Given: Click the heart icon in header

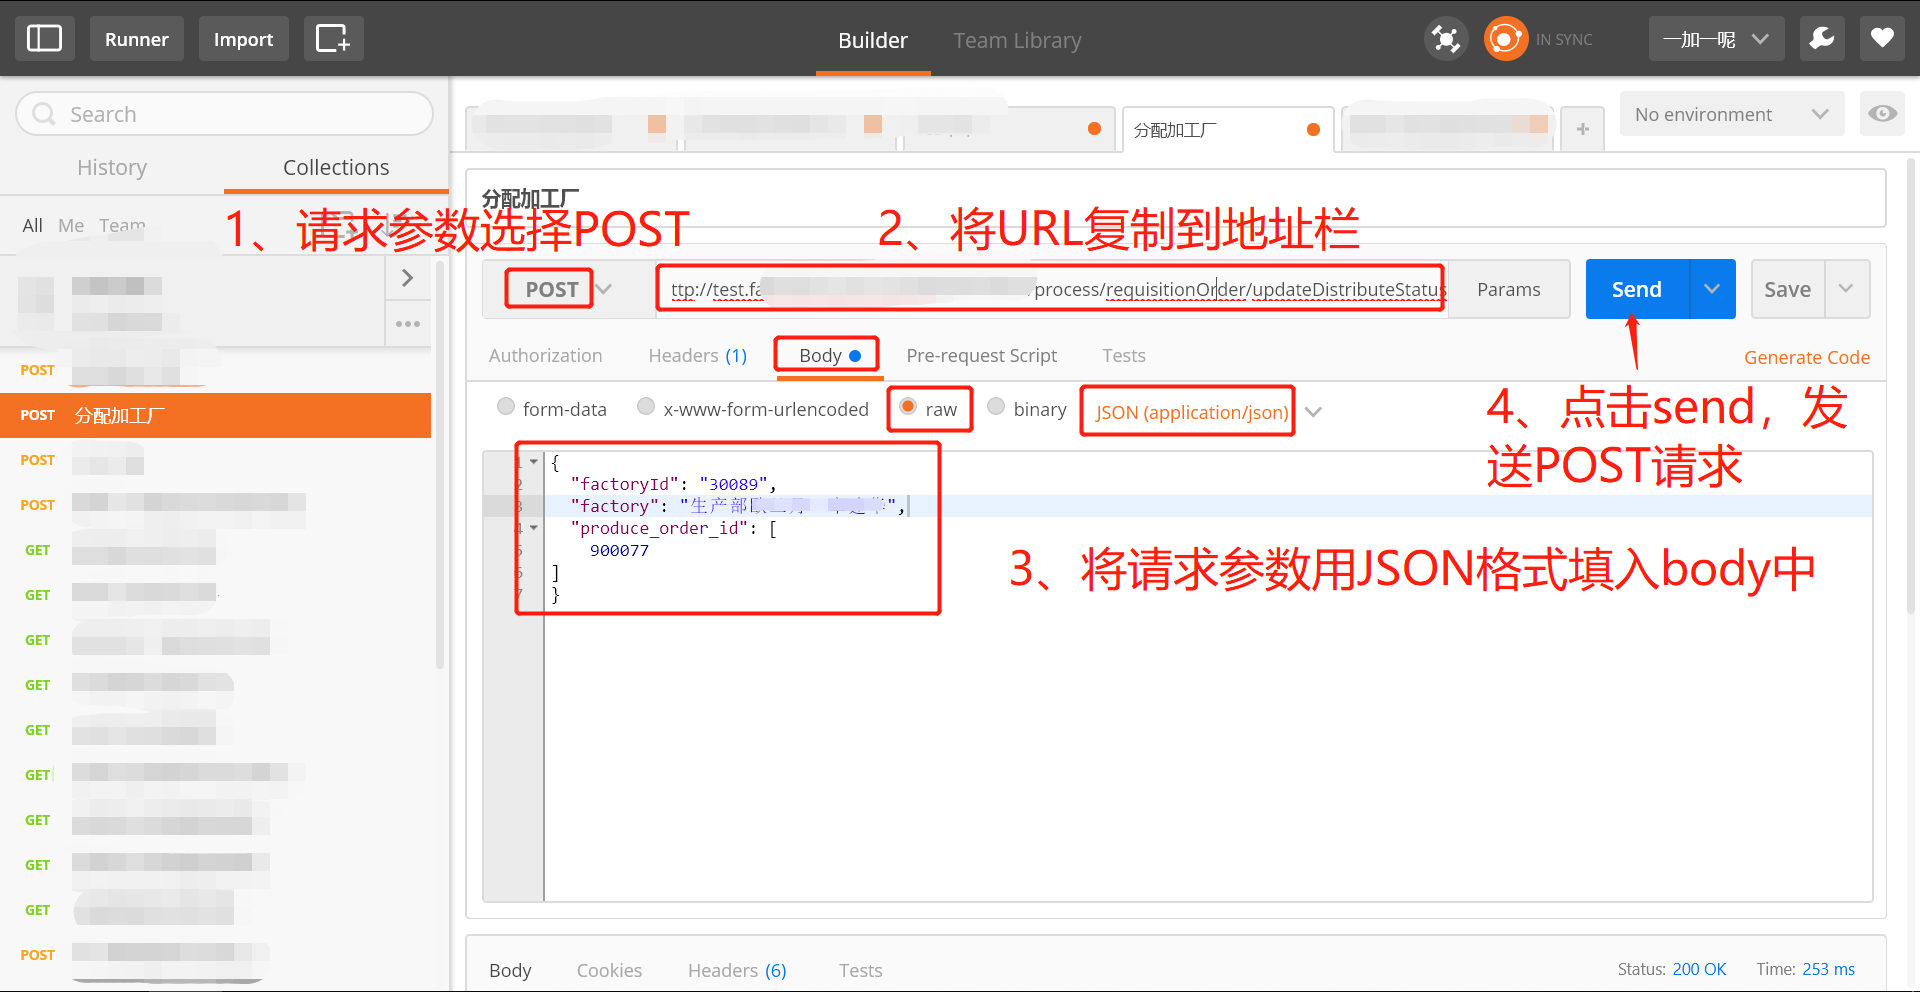Looking at the screenshot, I should point(1882,39).
